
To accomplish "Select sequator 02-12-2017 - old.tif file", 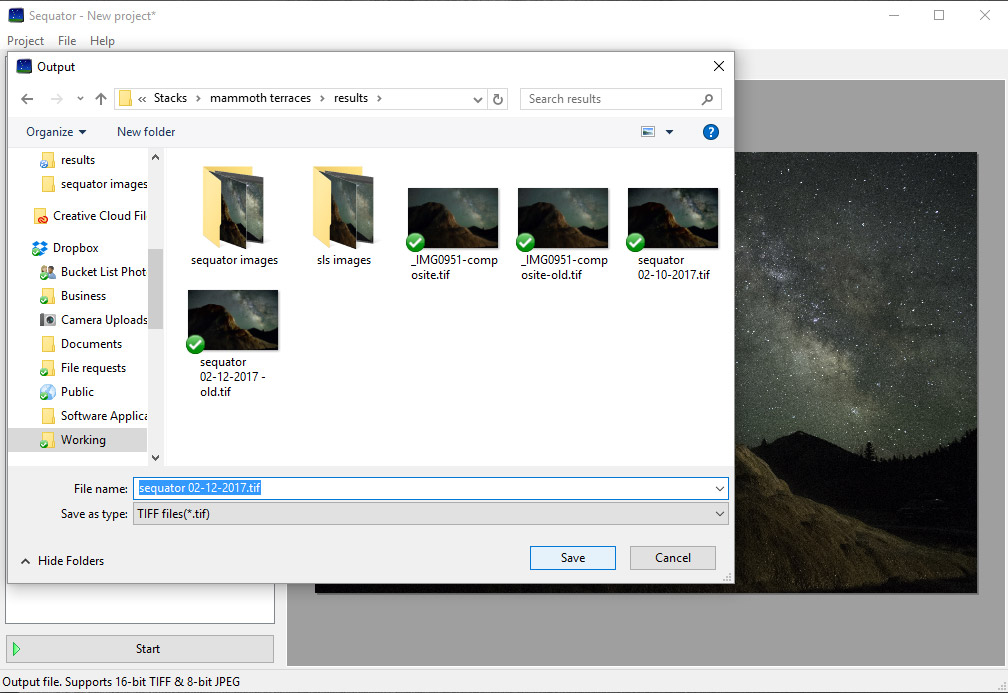I will pyautogui.click(x=233, y=343).
